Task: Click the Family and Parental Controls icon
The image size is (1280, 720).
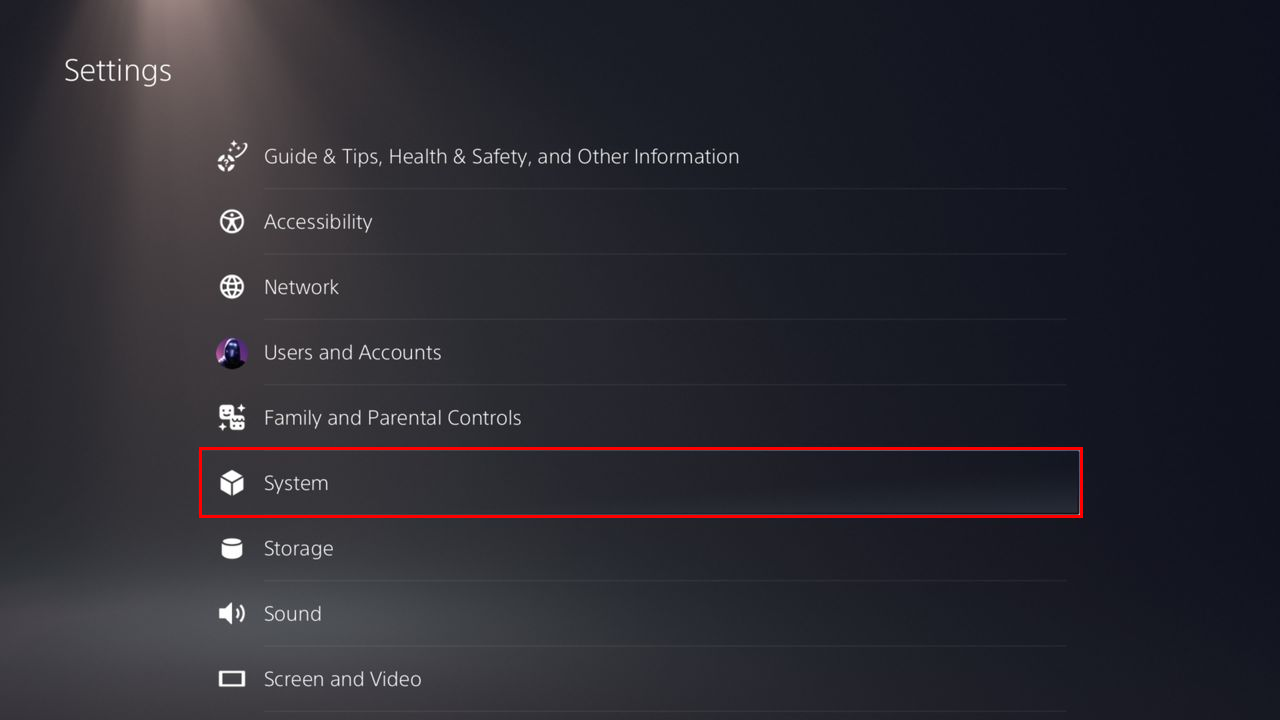Action: pyautogui.click(x=232, y=418)
